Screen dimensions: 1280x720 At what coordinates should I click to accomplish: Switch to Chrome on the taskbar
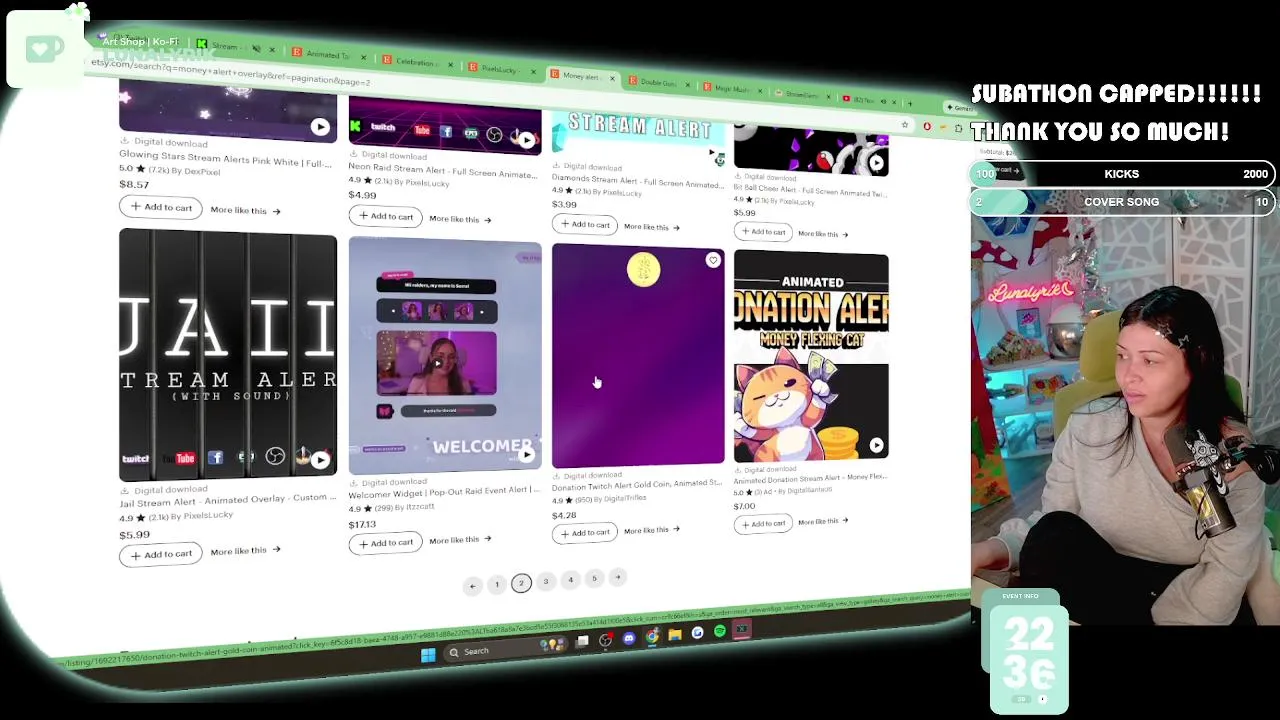[x=652, y=636]
